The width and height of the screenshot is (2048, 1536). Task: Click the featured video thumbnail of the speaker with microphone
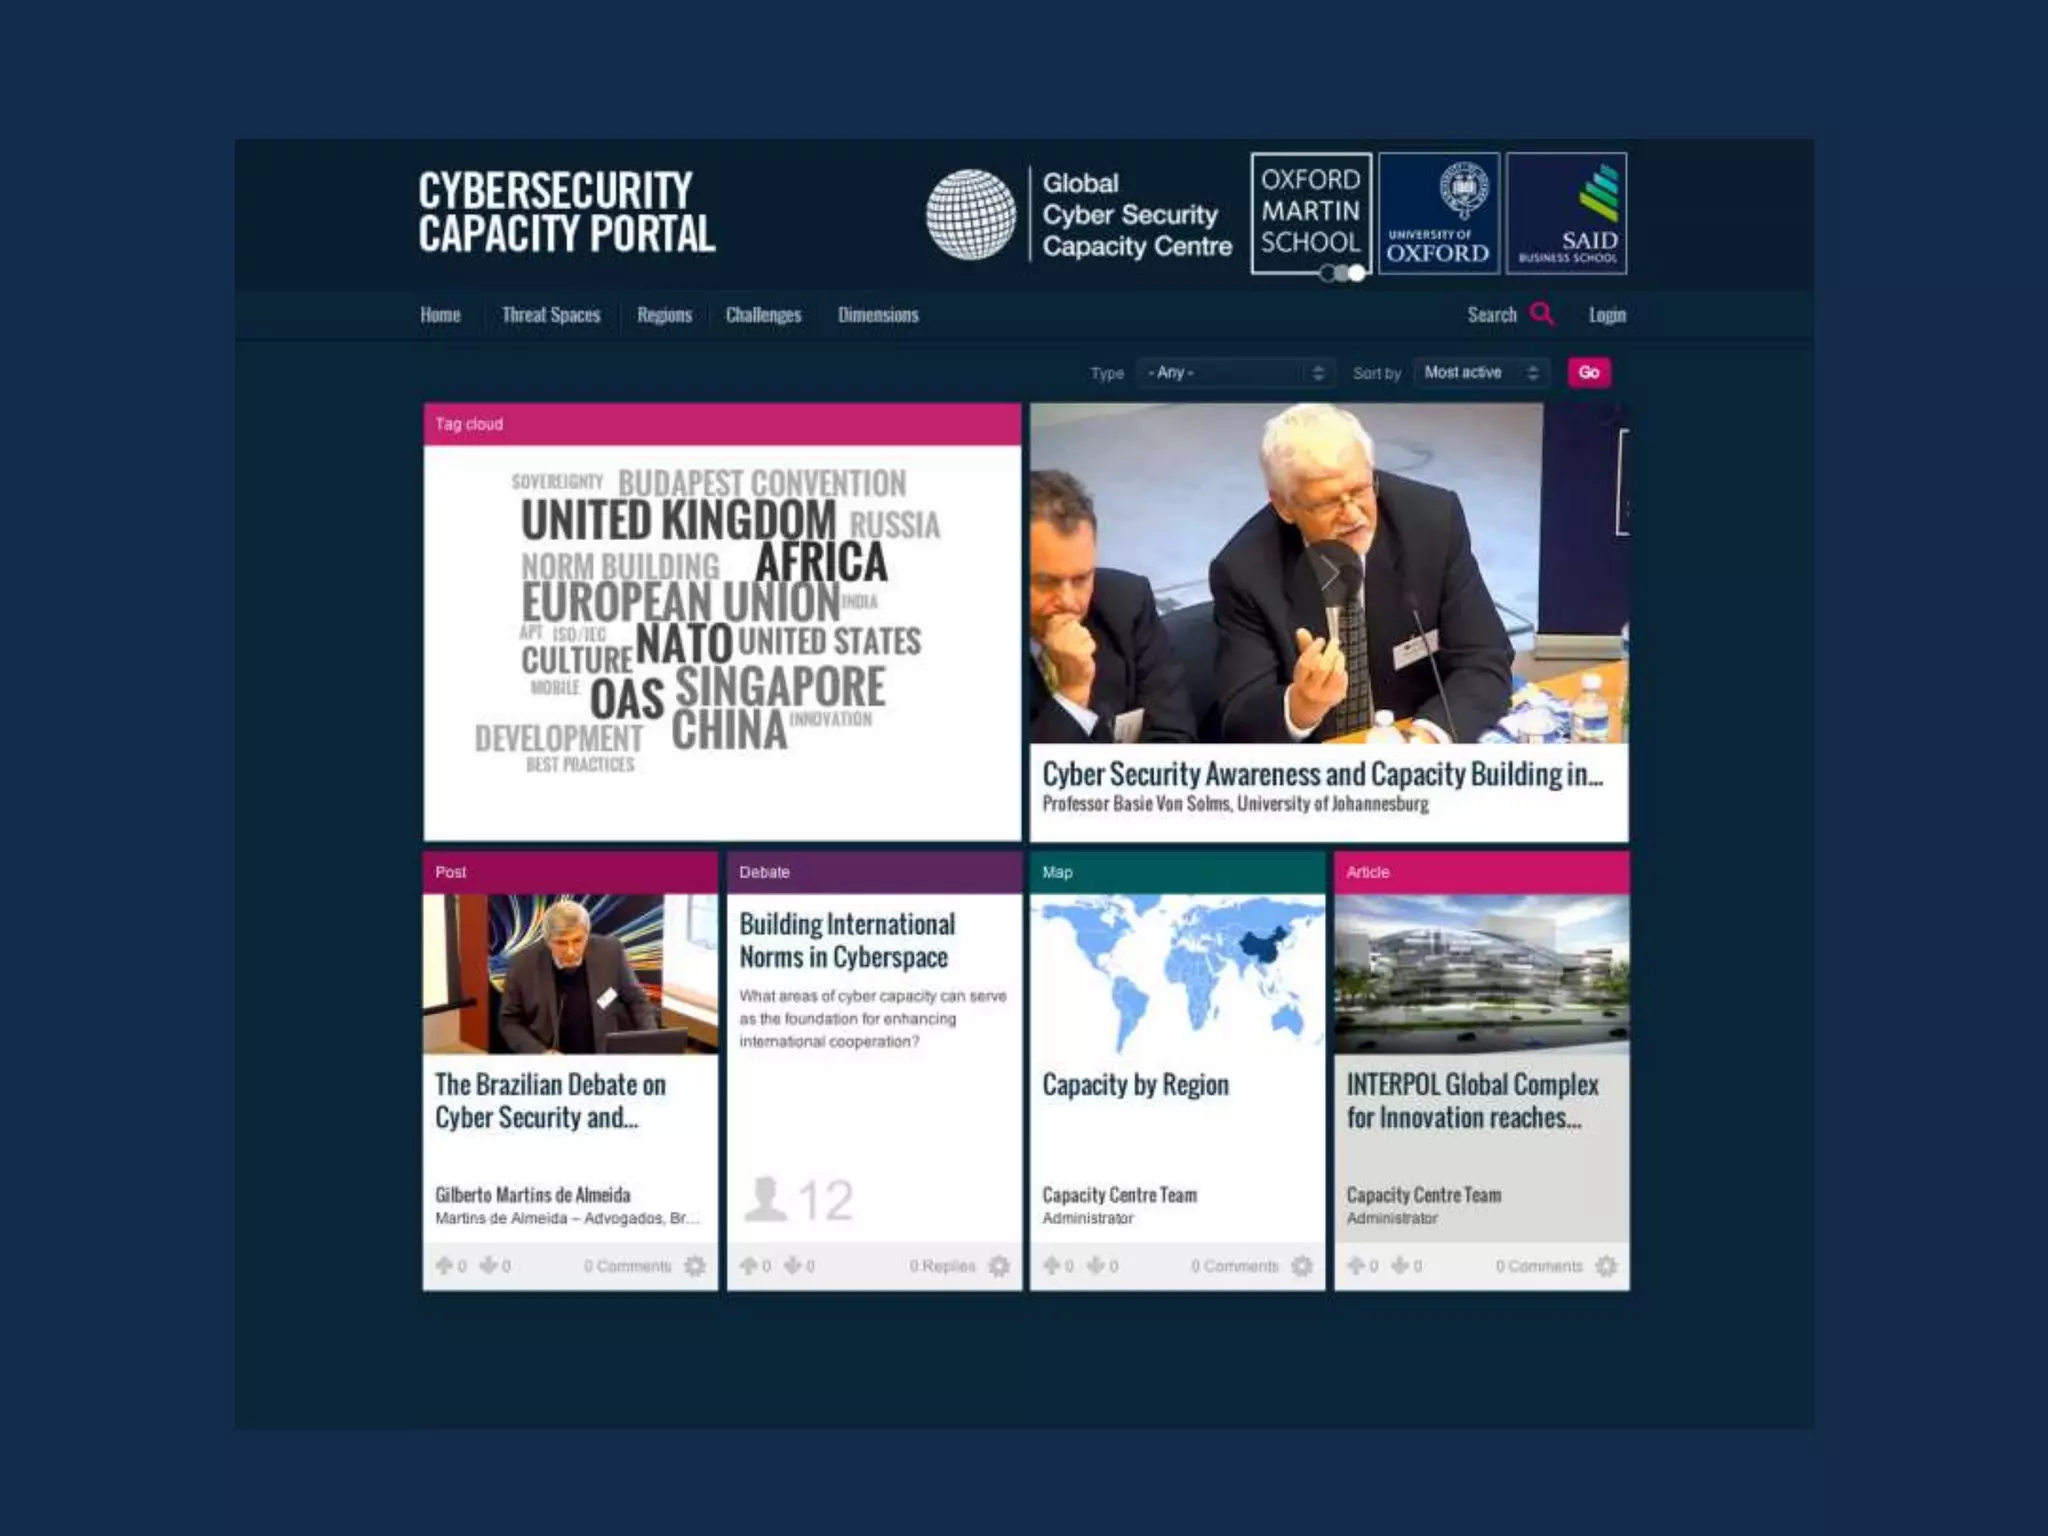[x=1329, y=573]
